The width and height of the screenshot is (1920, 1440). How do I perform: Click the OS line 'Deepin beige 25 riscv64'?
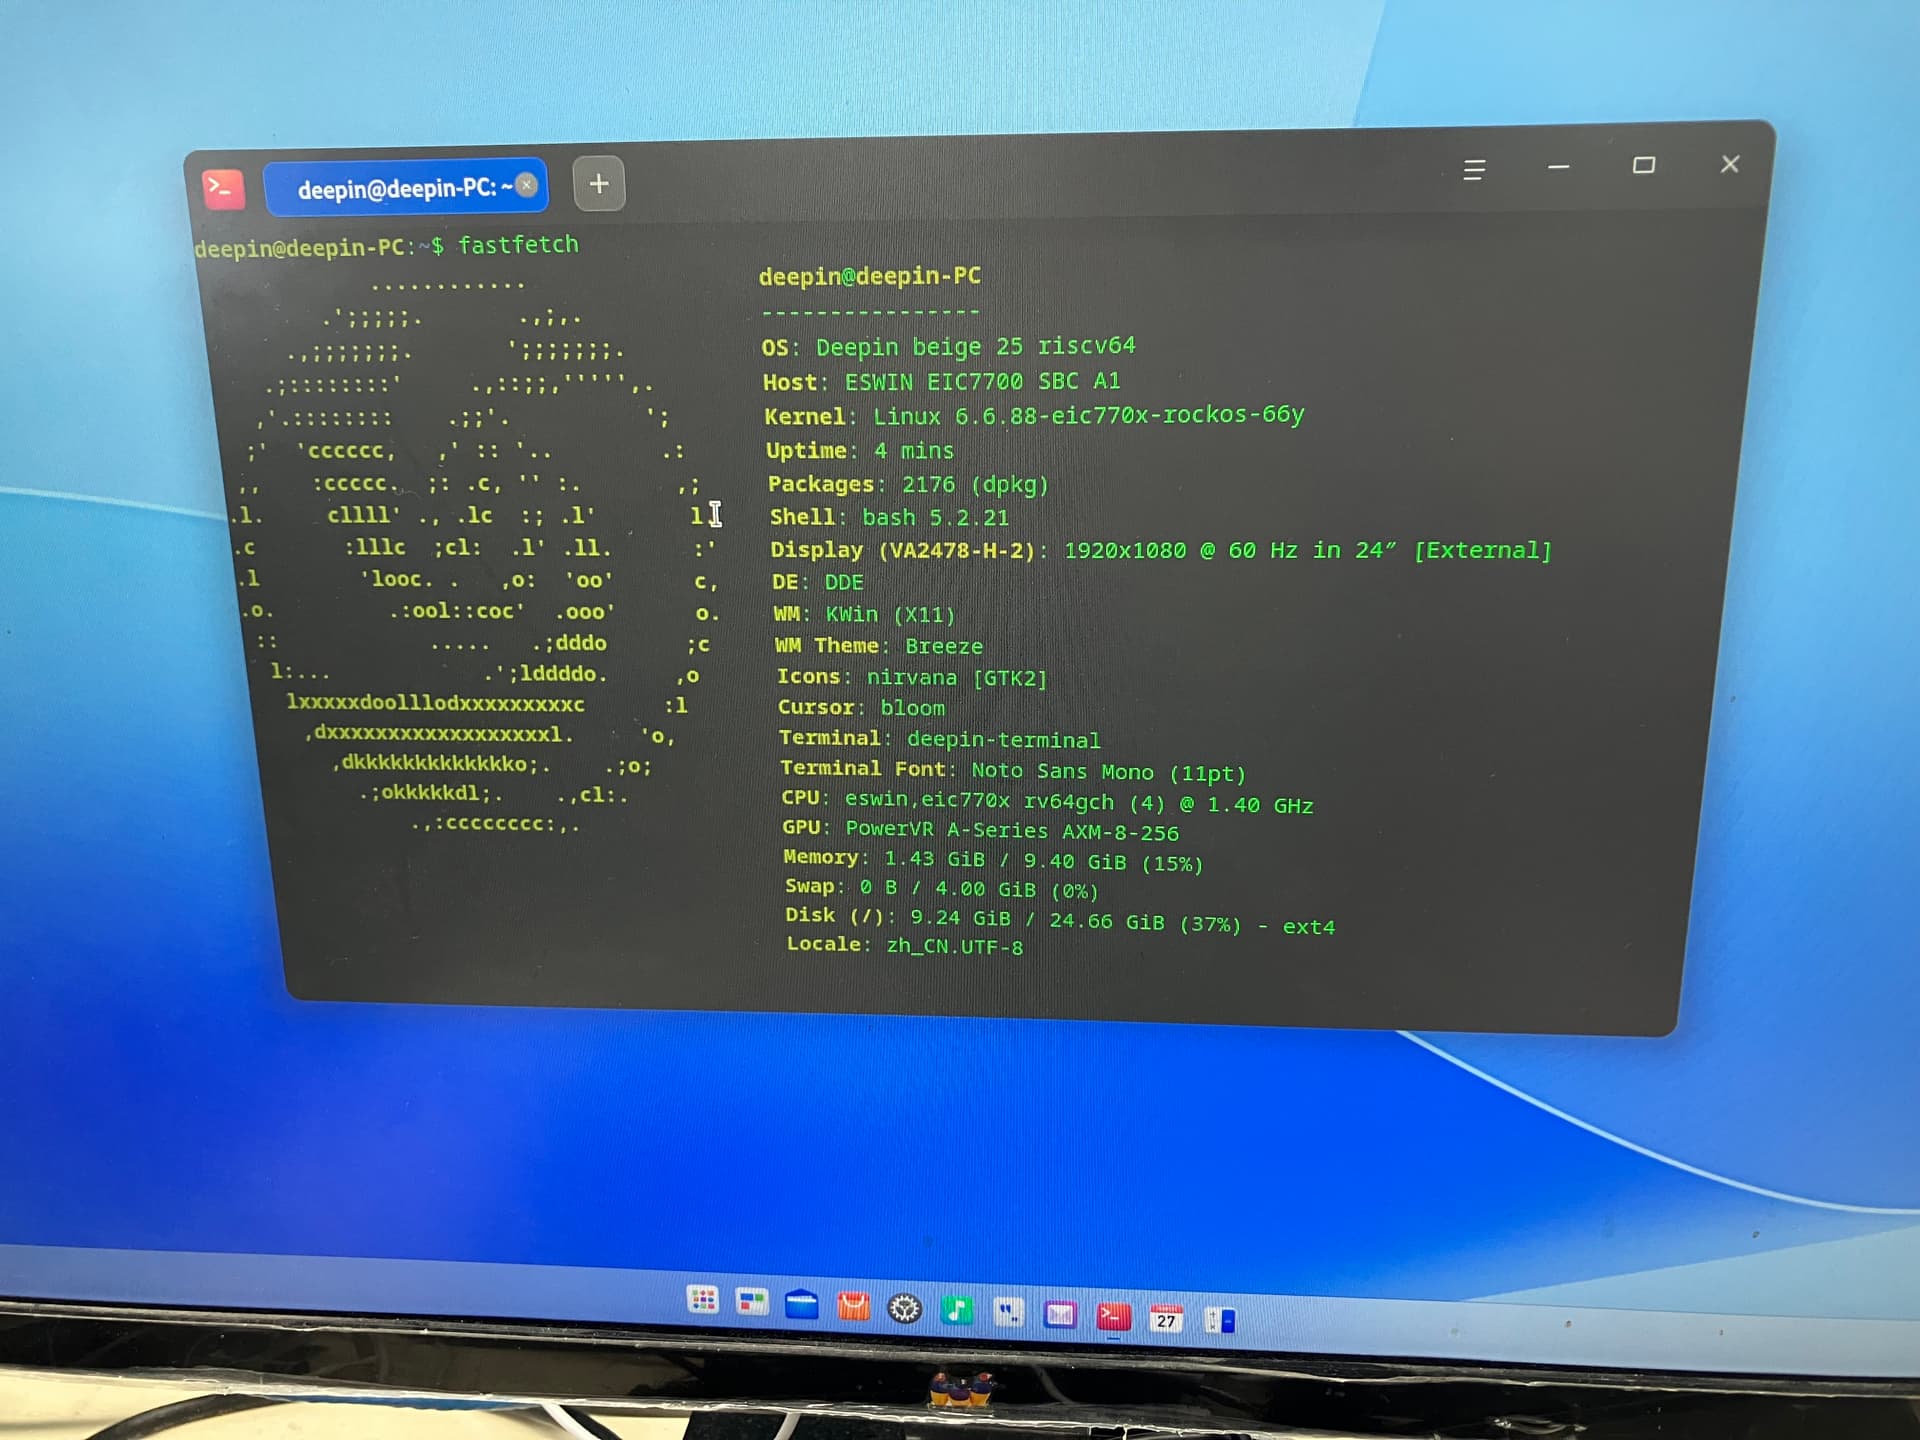976,346
